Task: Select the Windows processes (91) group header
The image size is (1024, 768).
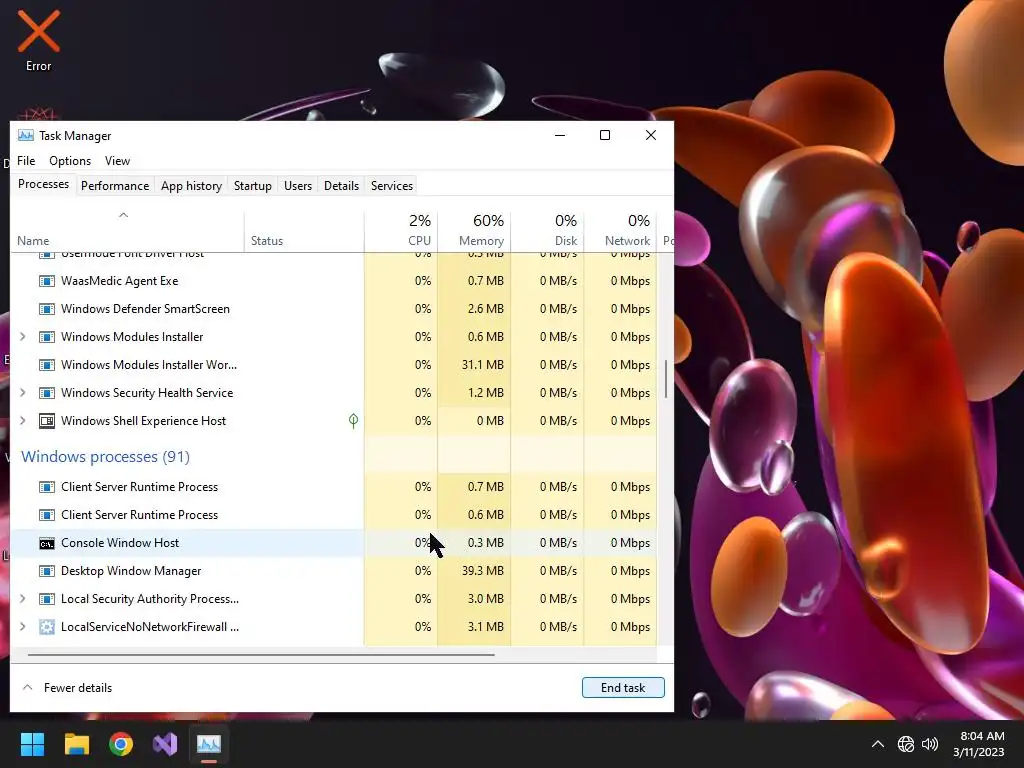Action: (x=105, y=456)
